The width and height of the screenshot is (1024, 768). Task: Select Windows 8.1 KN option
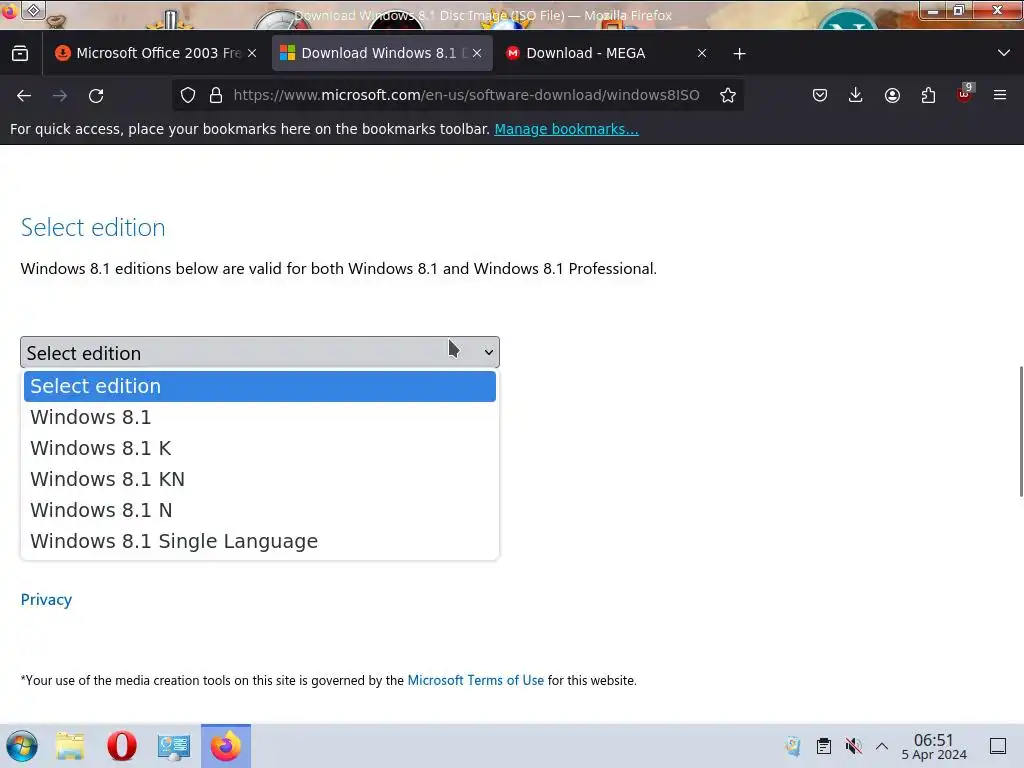pyautogui.click(x=260, y=479)
